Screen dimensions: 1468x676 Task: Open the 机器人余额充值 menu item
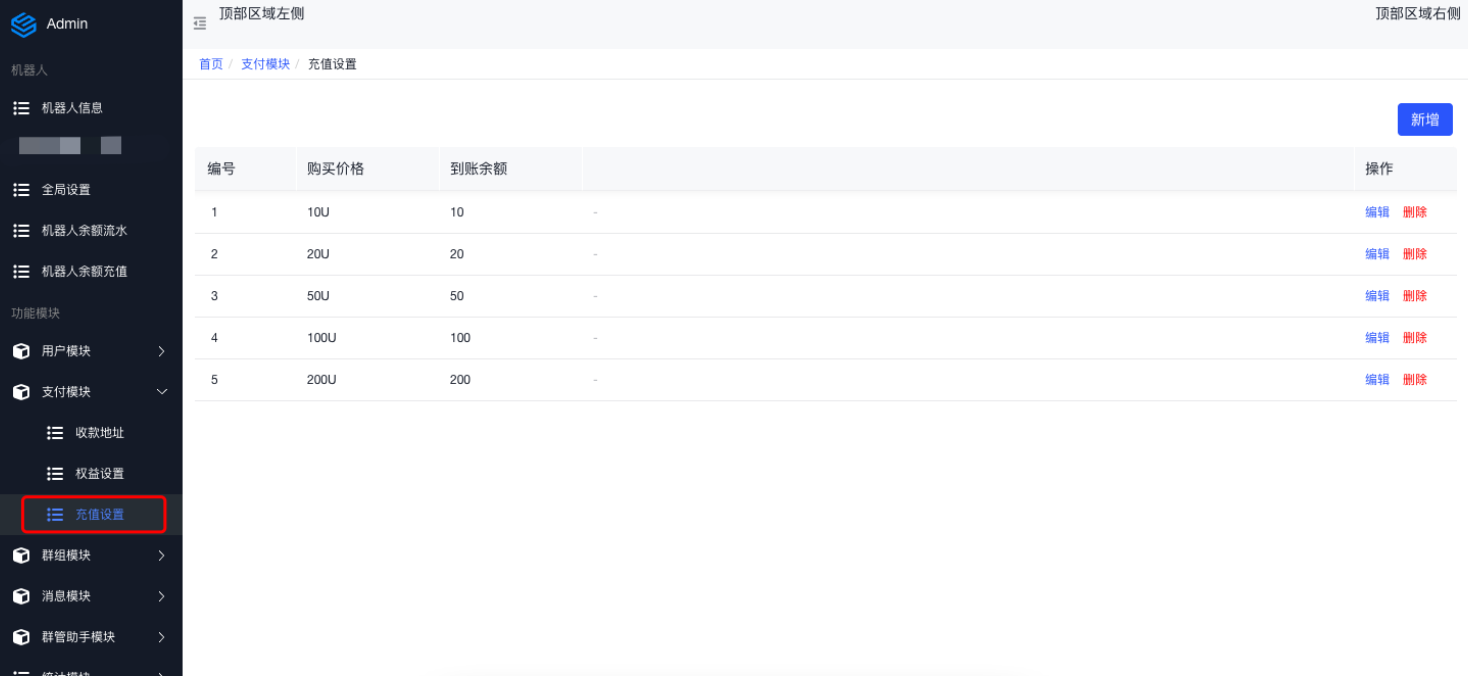click(x=84, y=272)
